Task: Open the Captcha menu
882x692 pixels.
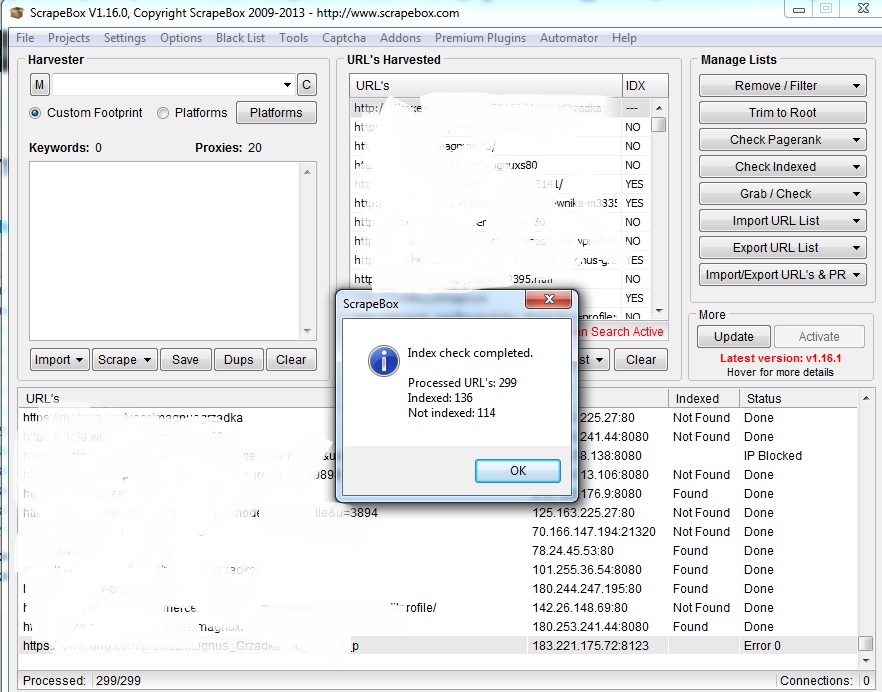Action: [x=344, y=38]
